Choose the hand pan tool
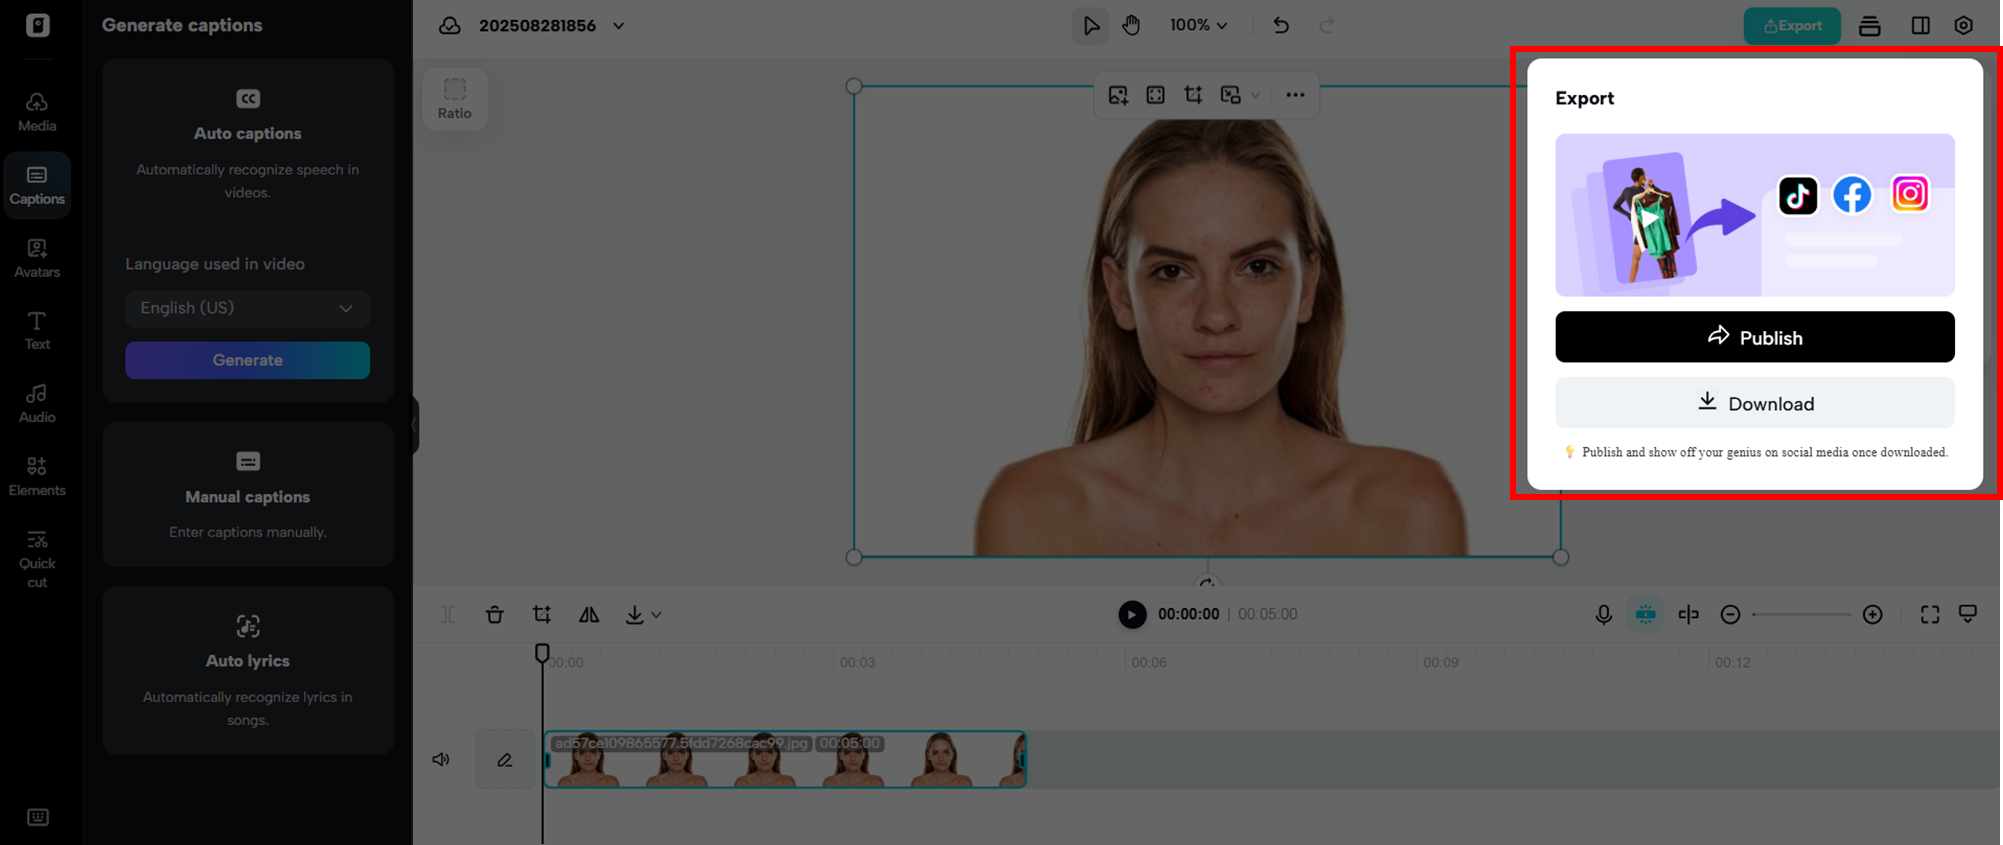2003x845 pixels. pyautogui.click(x=1131, y=25)
